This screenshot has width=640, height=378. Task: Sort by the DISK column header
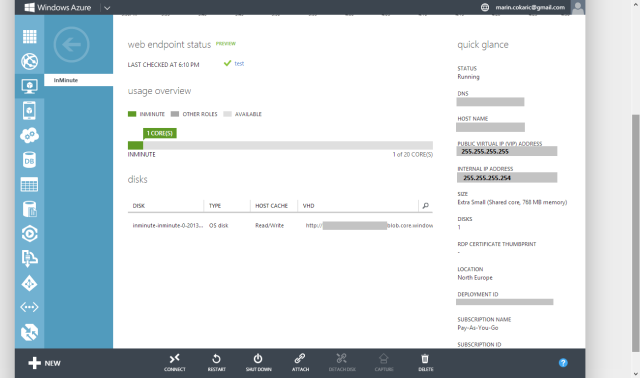pos(138,206)
